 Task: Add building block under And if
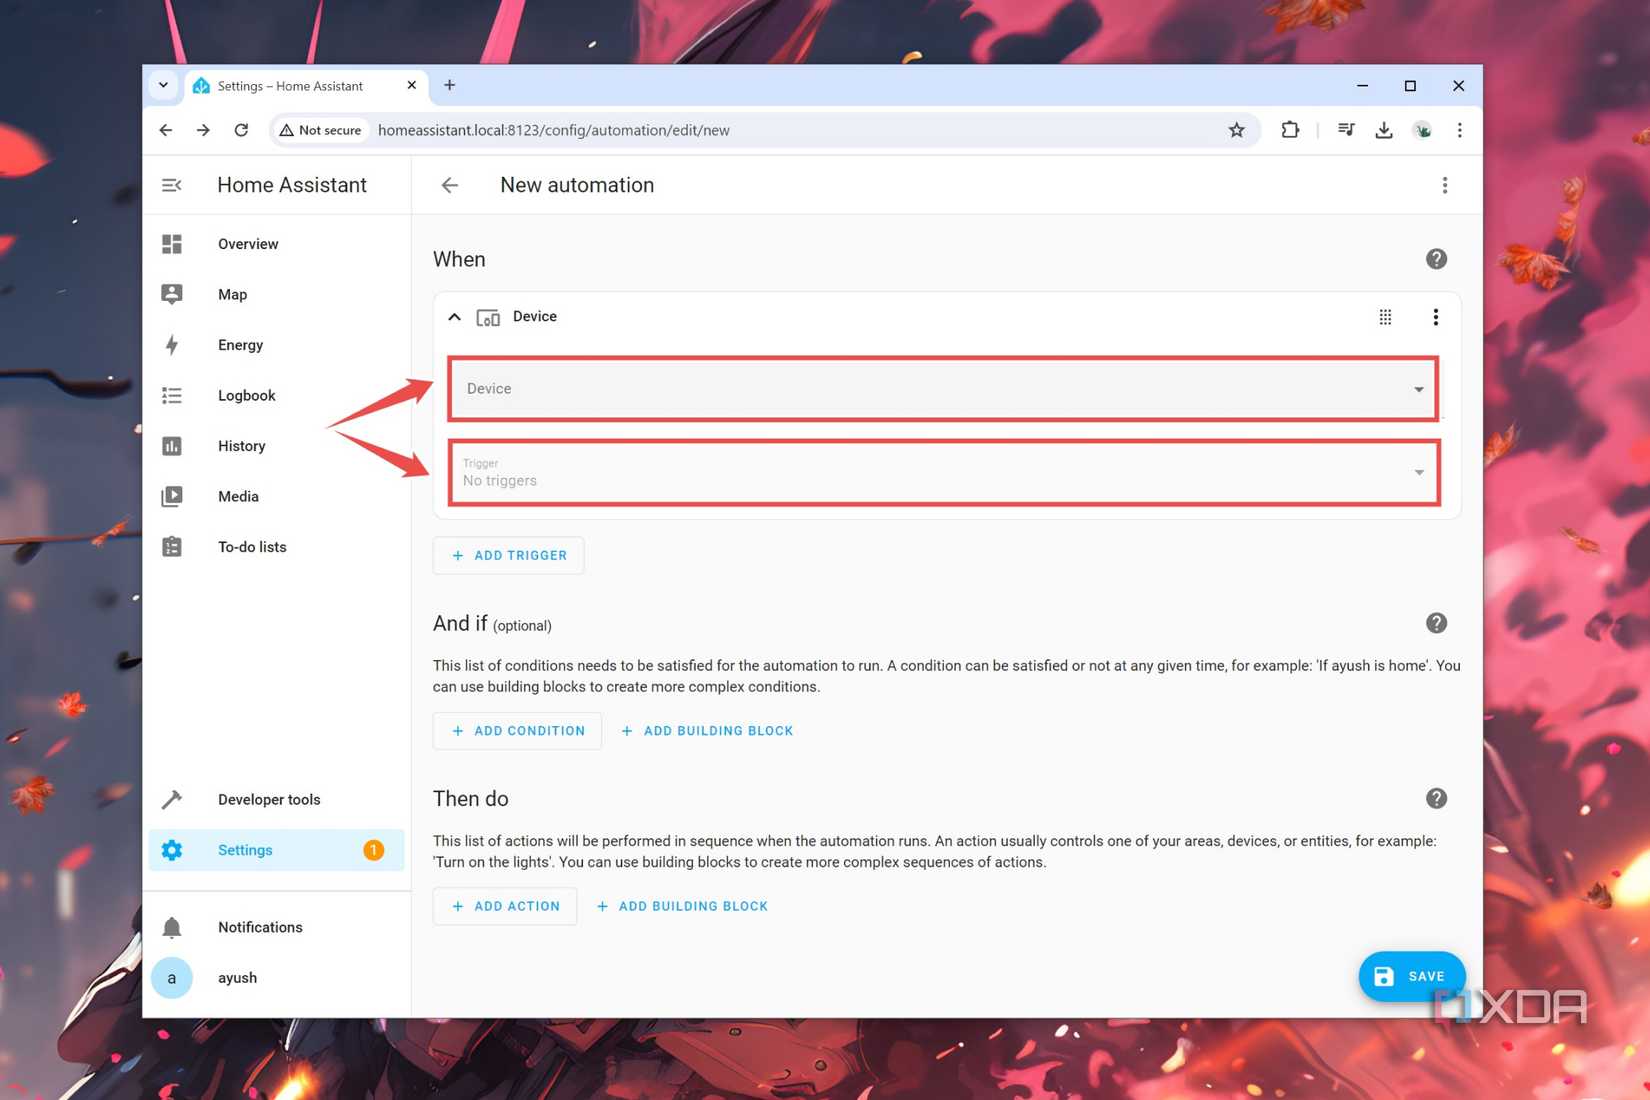[707, 731]
